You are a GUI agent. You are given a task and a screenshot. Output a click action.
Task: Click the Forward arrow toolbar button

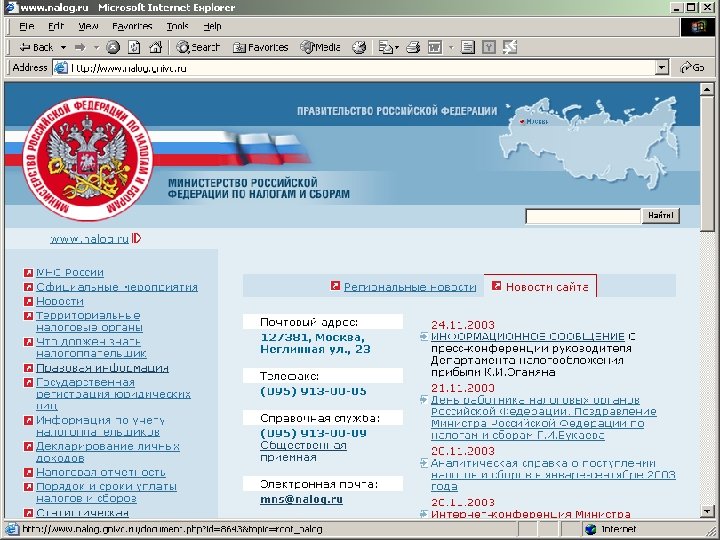click(80, 47)
